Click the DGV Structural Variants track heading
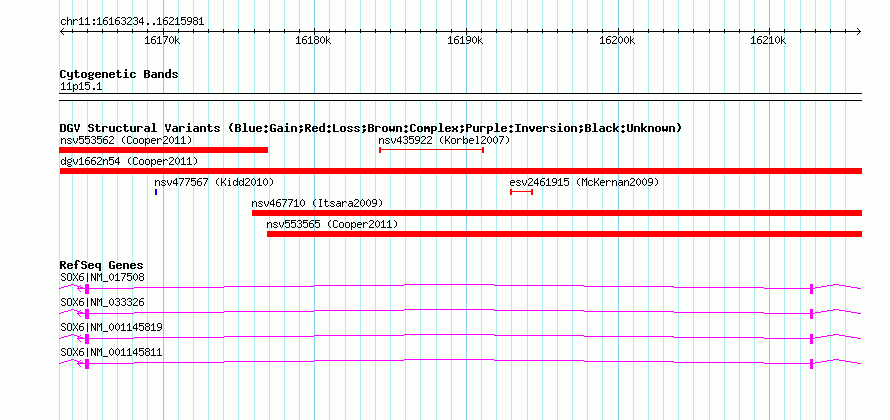 coord(371,128)
